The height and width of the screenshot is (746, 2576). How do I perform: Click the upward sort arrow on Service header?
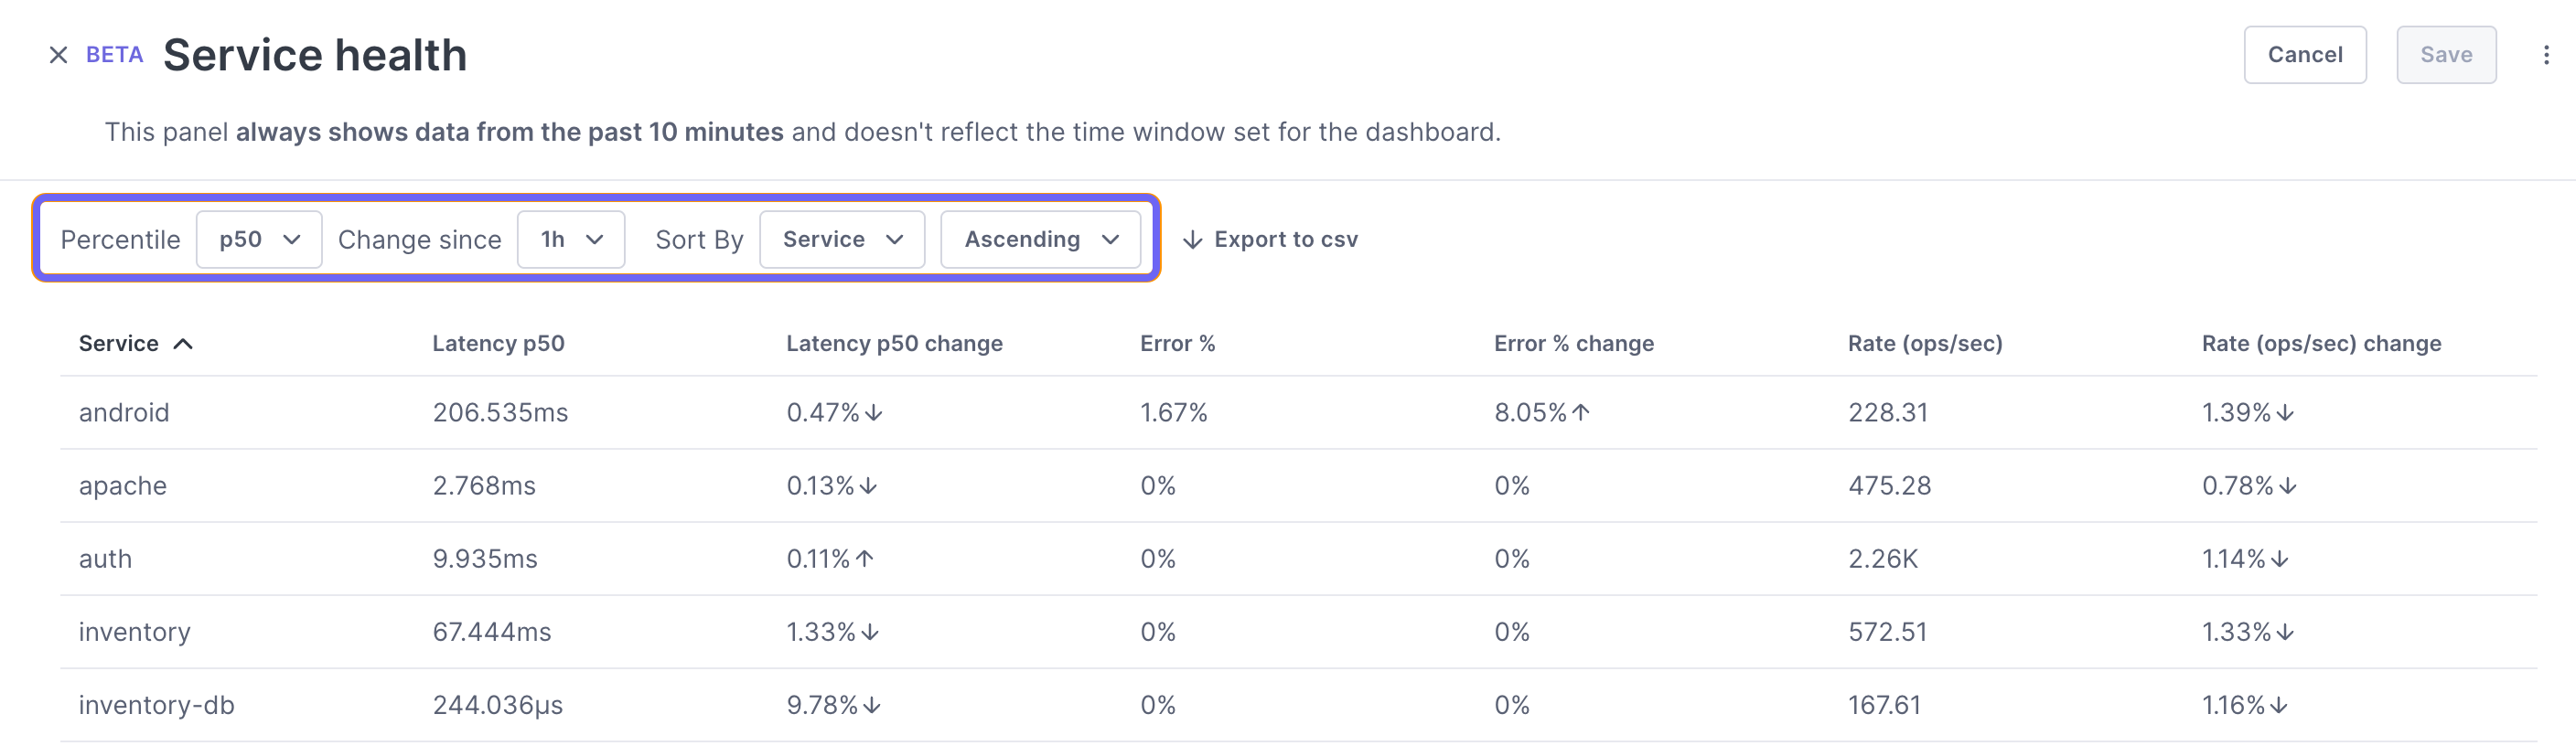pyautogui.click(x=184, y=342)
